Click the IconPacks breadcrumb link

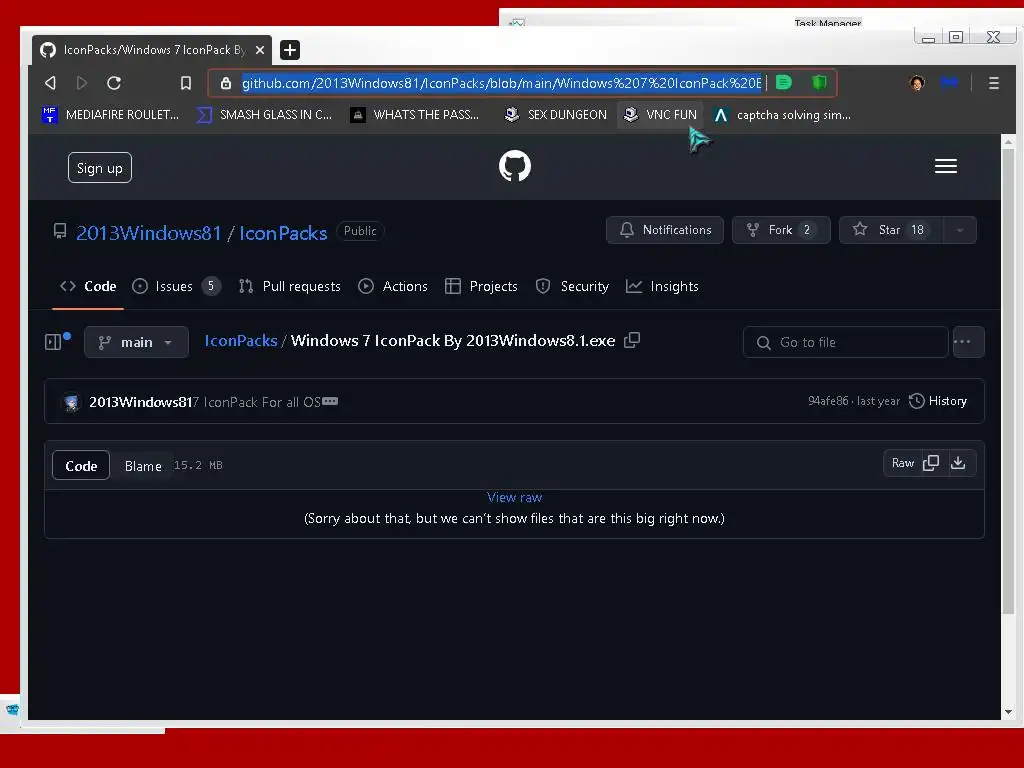coord(241,340)
